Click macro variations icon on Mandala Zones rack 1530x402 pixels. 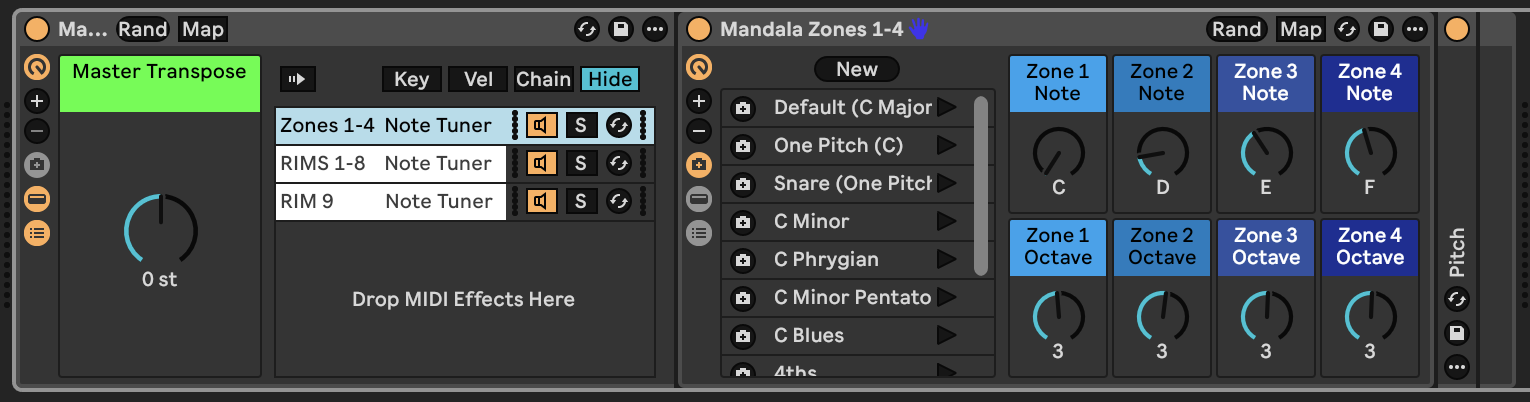[x=699, y=164]
